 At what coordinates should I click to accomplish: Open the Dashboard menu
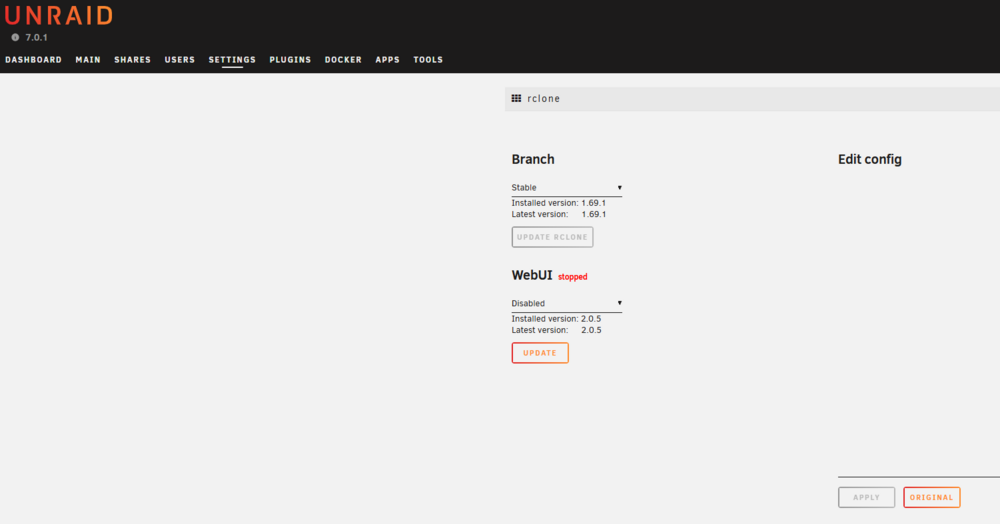(34, 60)
